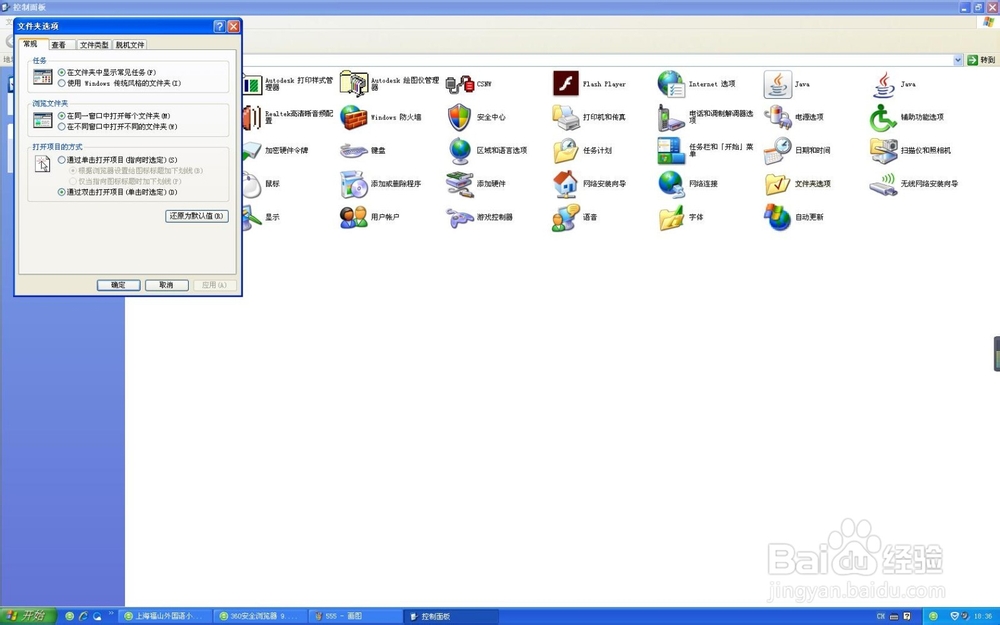Click the help question mark button
Image resolution: width=1000 pixels, height=625 pixels.
[x=219, y=26]
